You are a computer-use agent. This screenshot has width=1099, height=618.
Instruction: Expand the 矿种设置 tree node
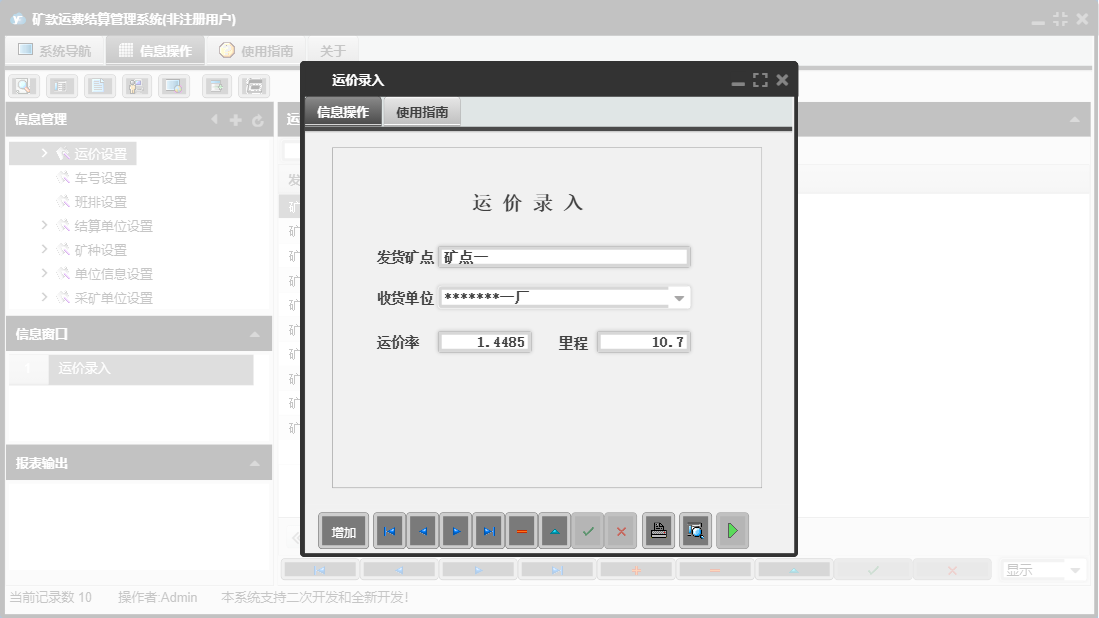45,249
